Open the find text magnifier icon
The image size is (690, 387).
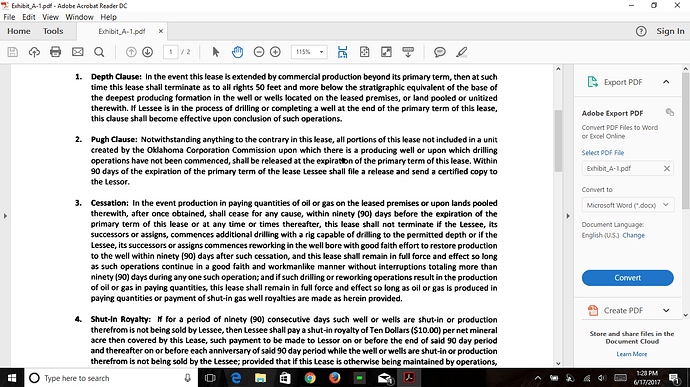[99, 52]
